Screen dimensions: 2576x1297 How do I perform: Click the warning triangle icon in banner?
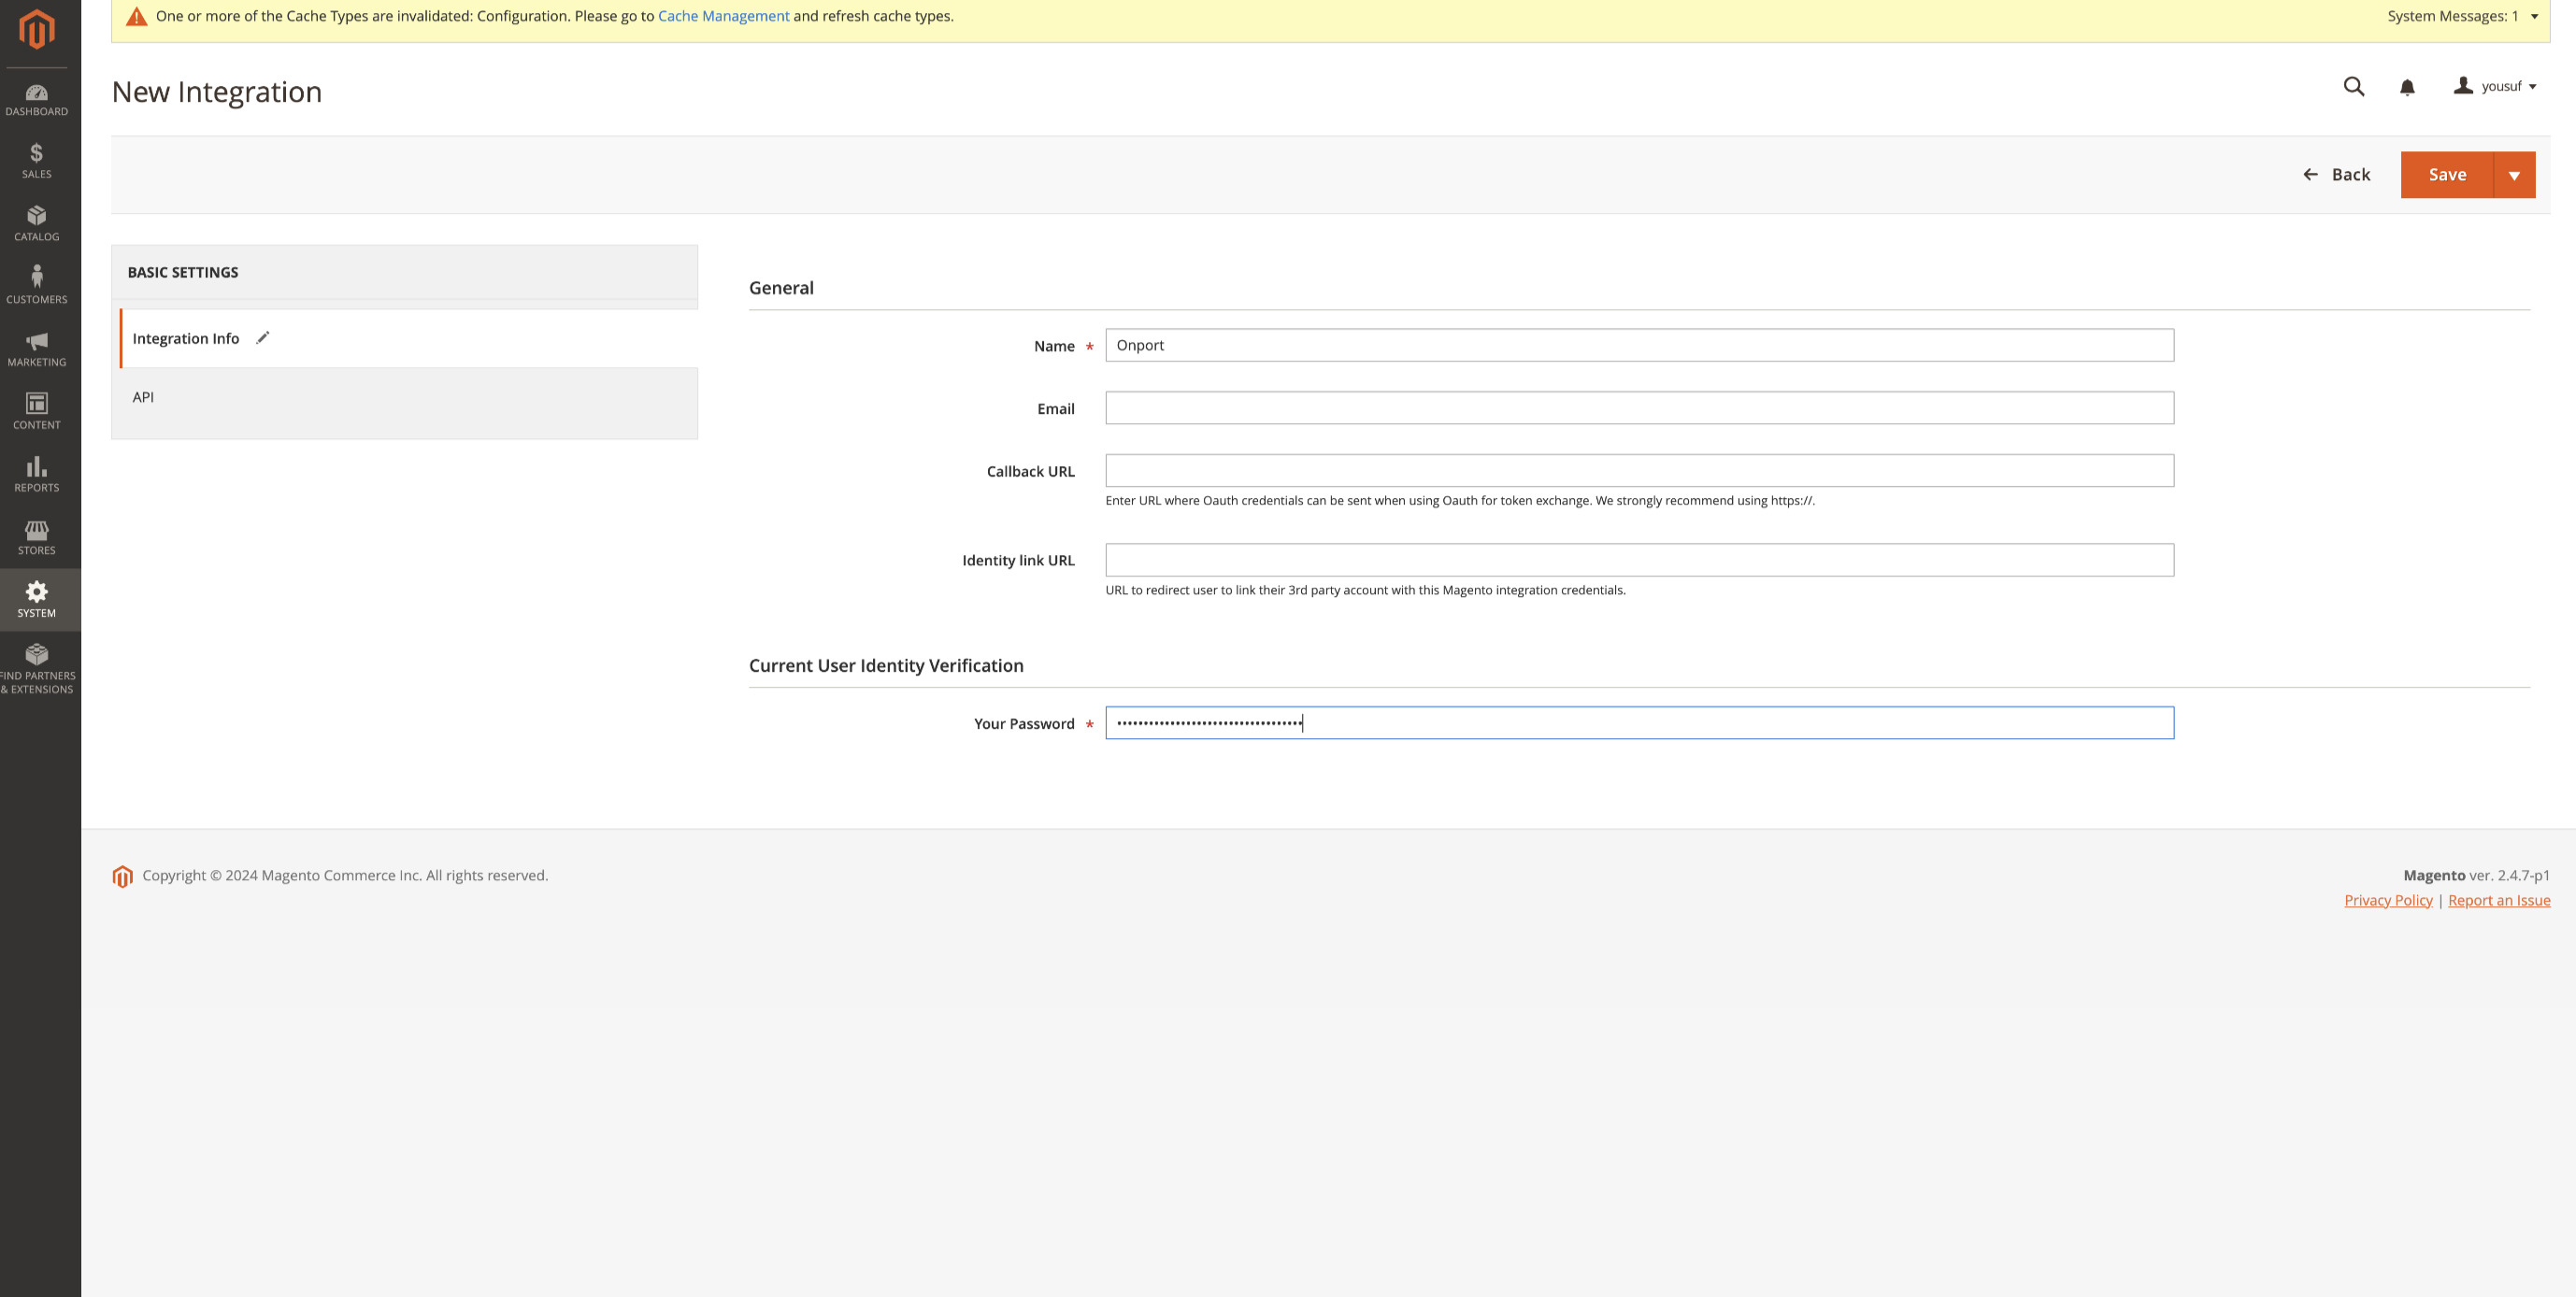tap(137, 17)
